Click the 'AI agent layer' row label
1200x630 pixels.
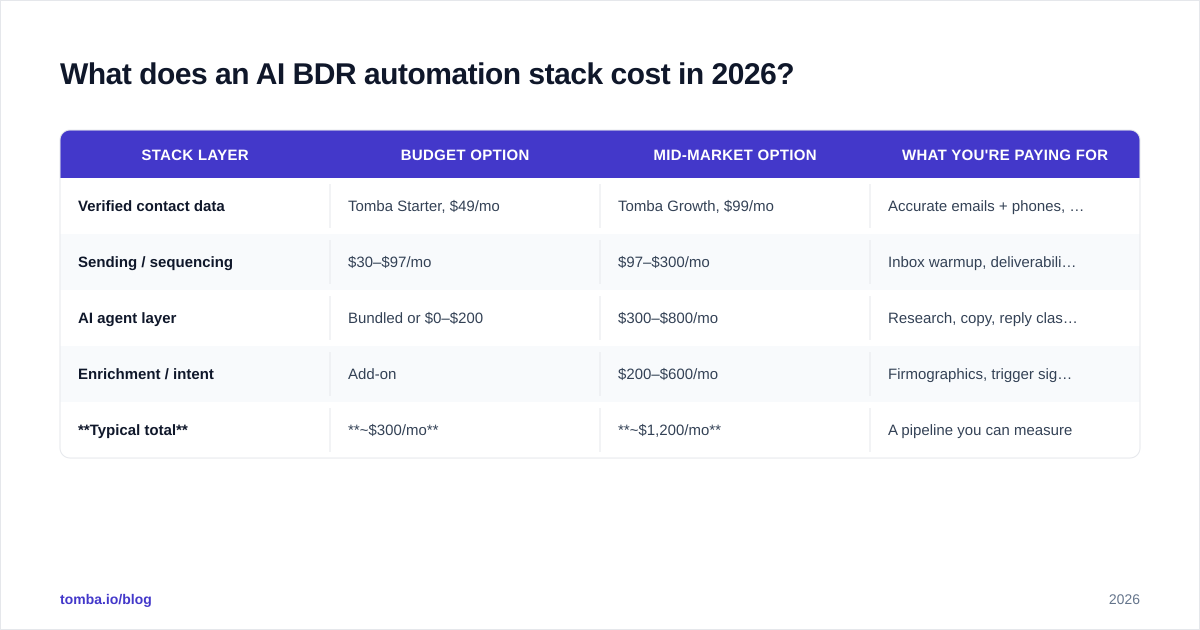(x=127, y=318)
